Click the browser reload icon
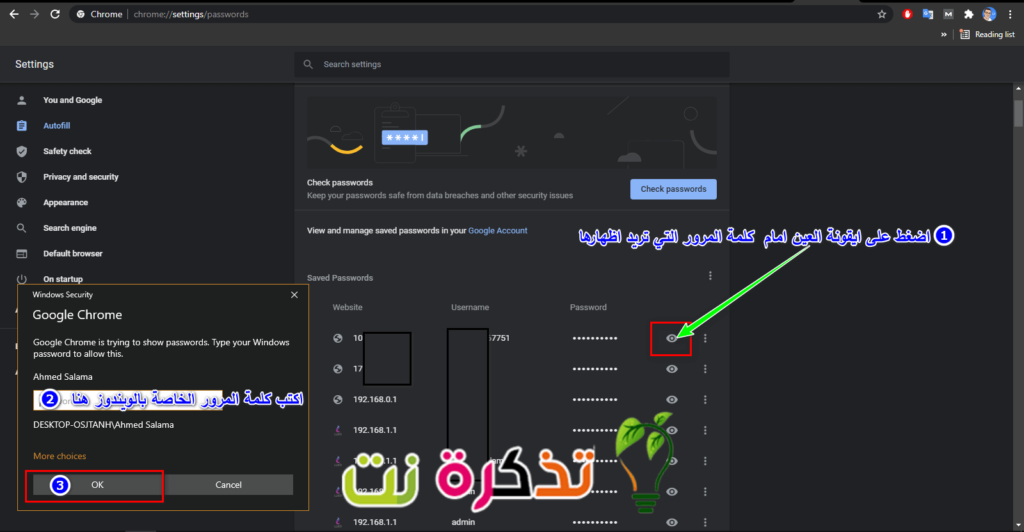Screen dimensions: 1024x532 54,14
